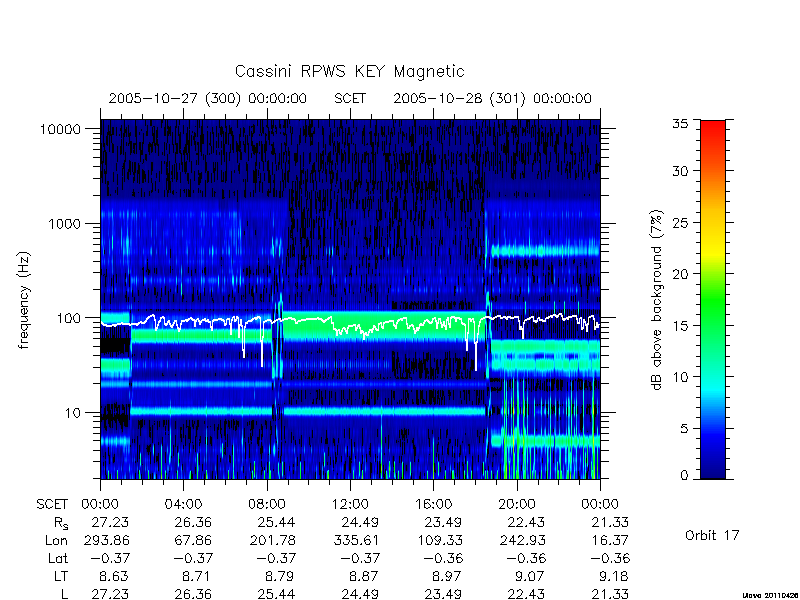Select the 5 tick on the color scale
This screenshot has width=800, height=600.
coord(684,428)
